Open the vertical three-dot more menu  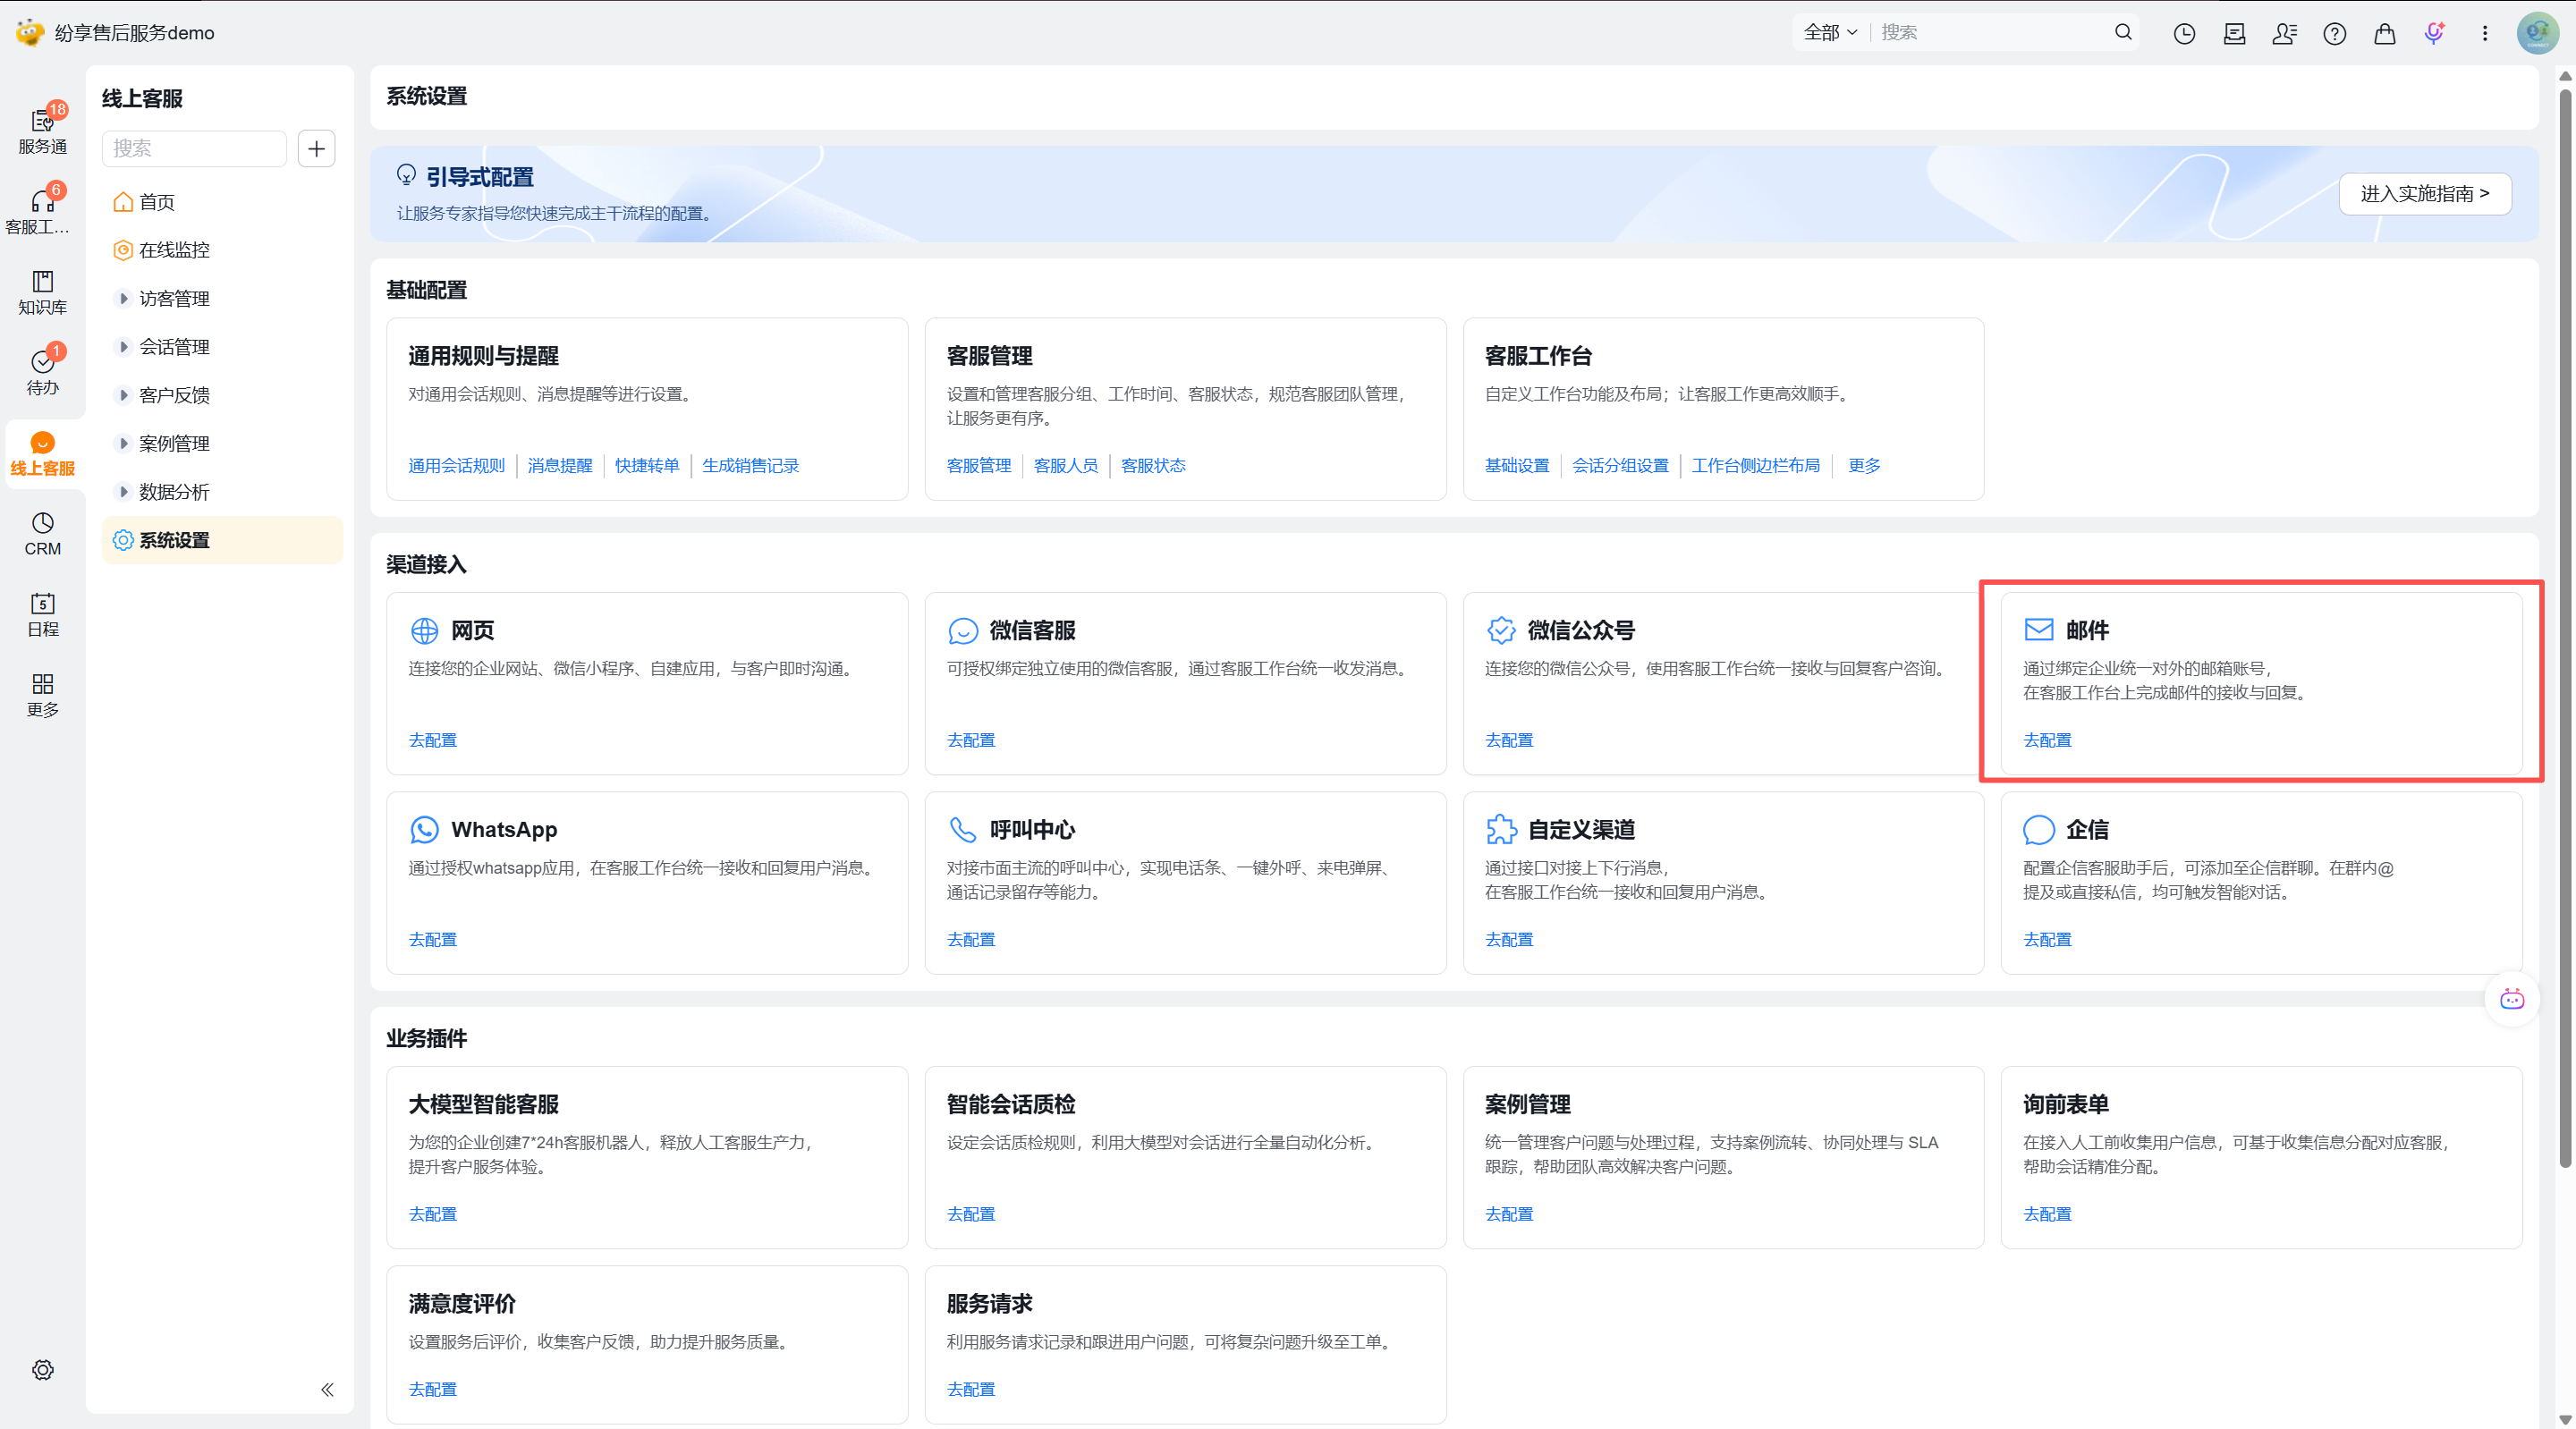[2484, 33]
